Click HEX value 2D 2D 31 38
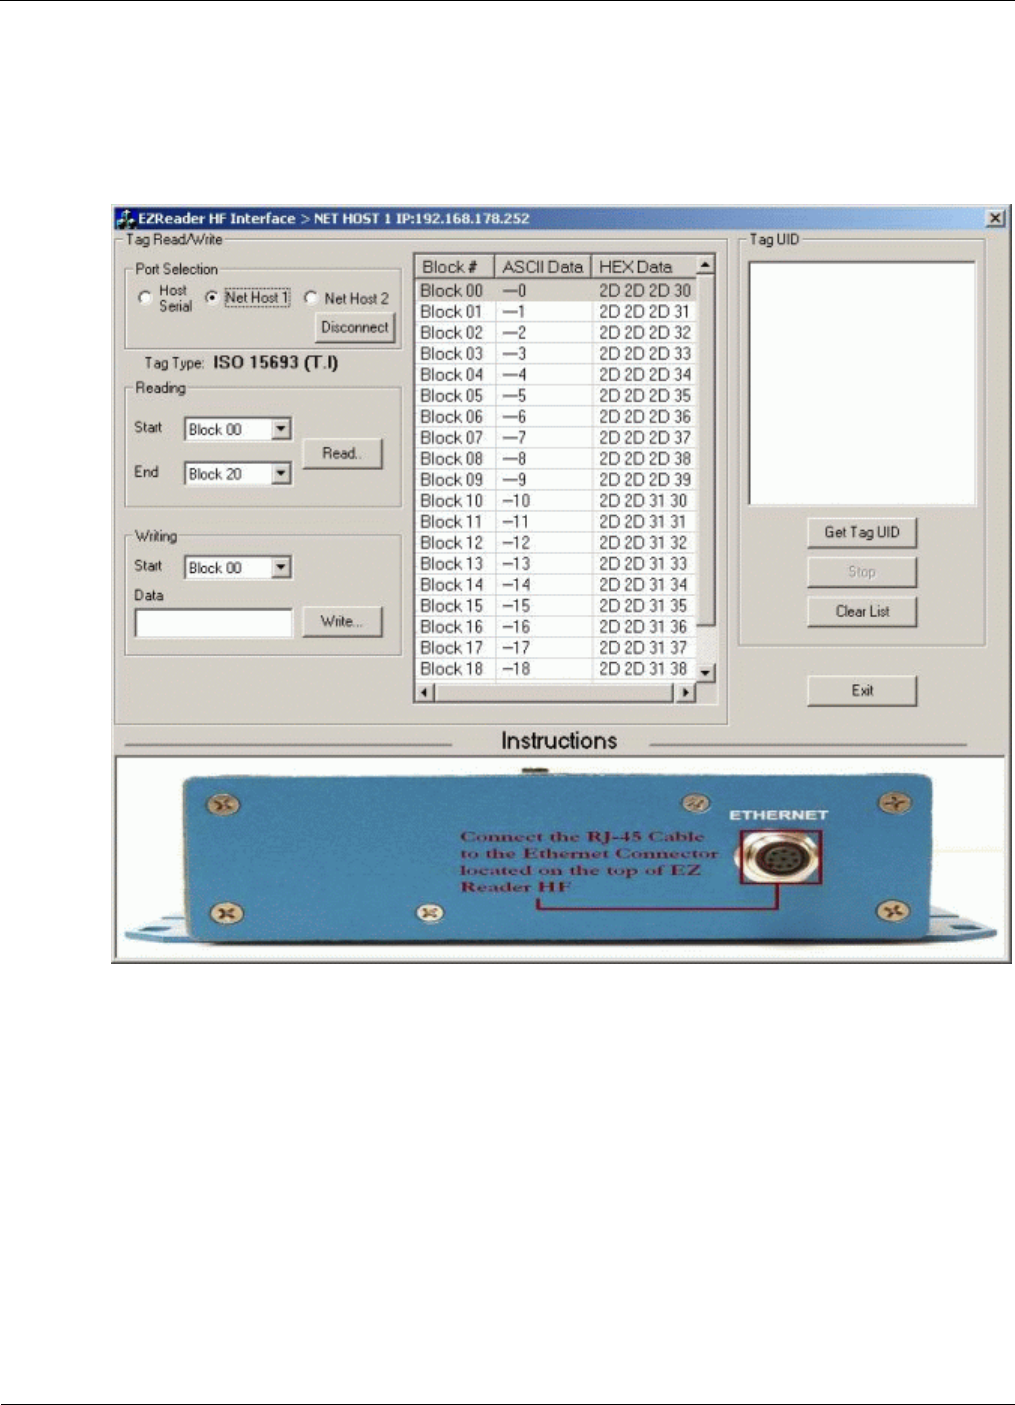 [643, 668]
